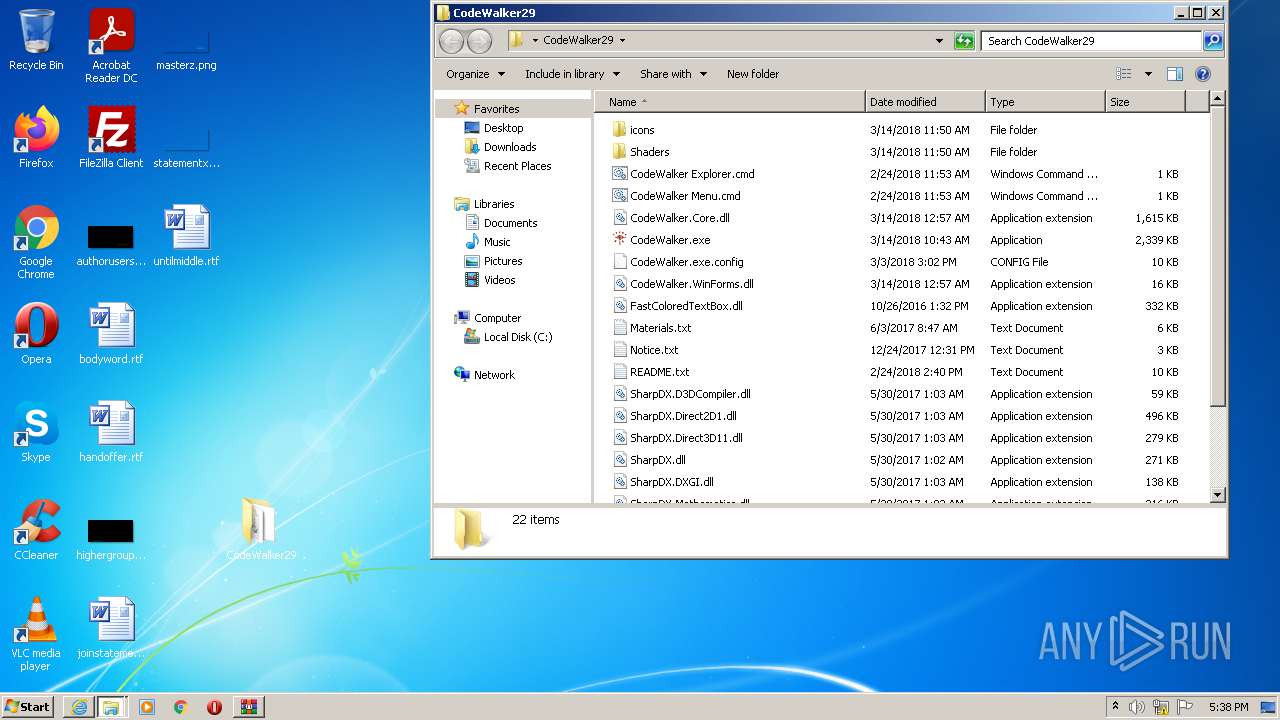Screen dimensions: 1280x720
Task: Select masterz.png on the desktop
Action: point(186,50)
